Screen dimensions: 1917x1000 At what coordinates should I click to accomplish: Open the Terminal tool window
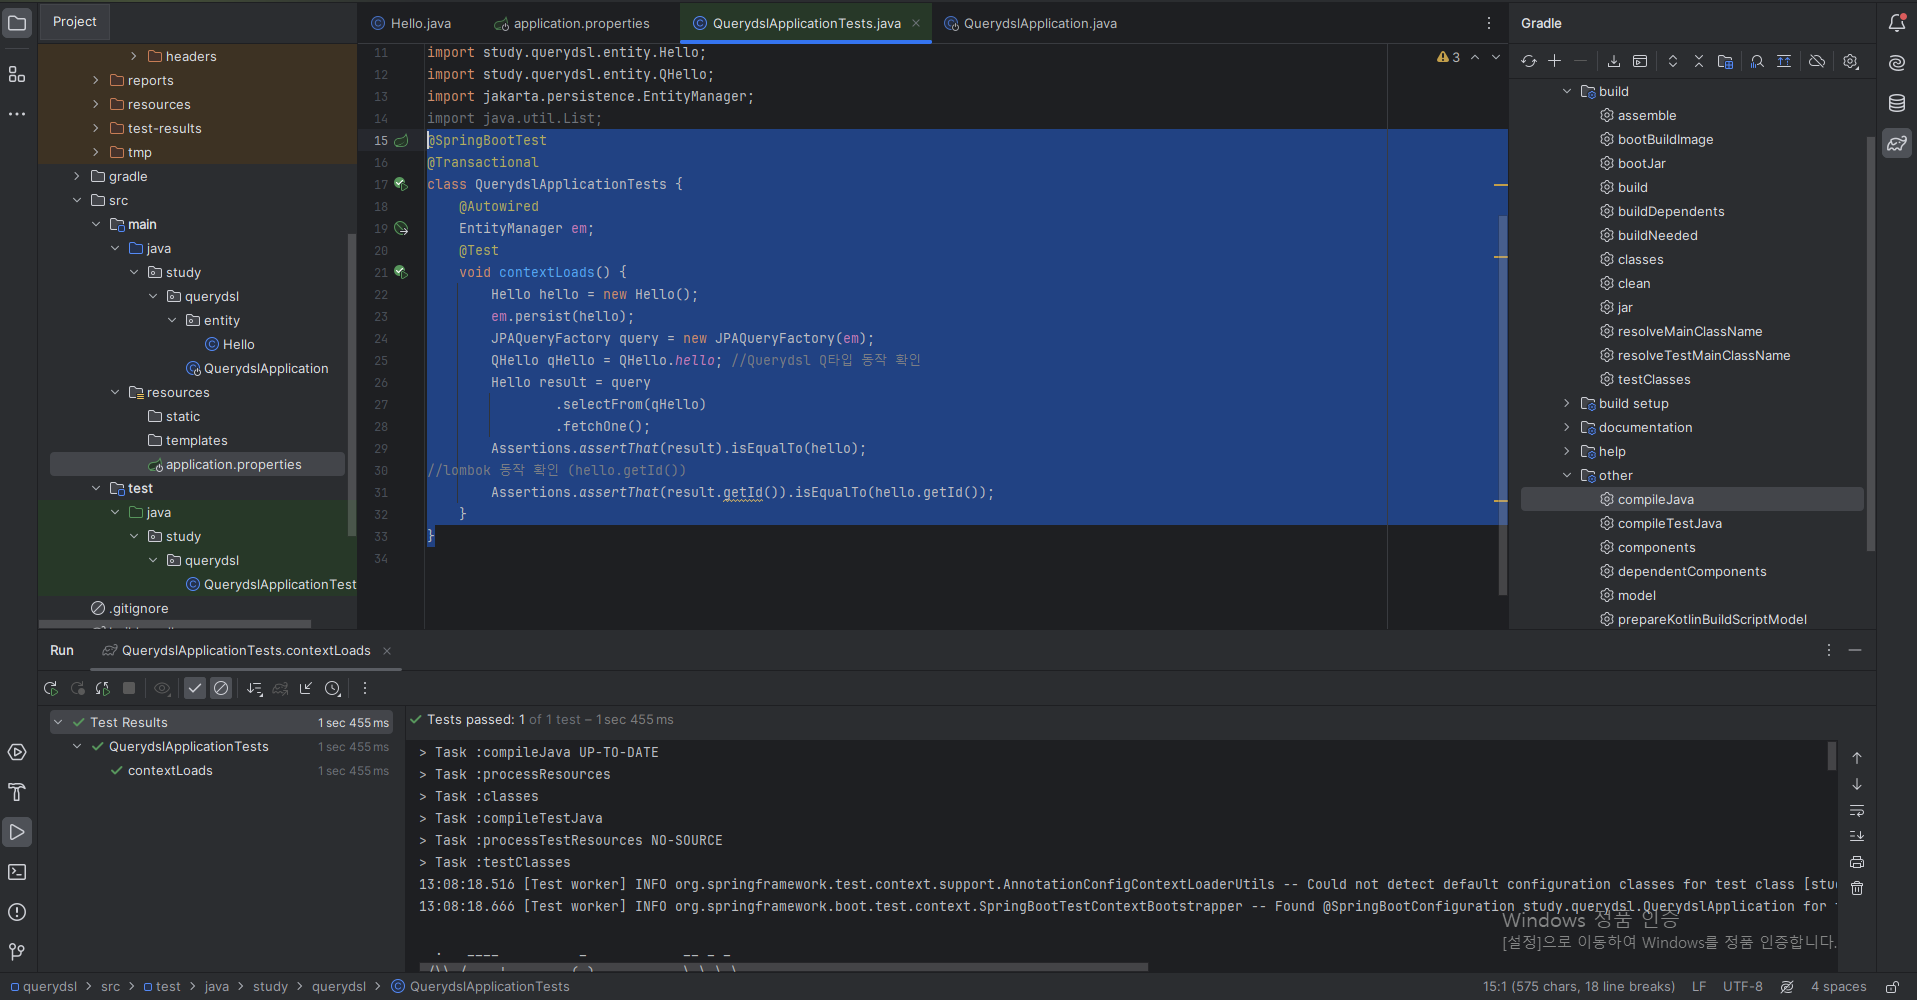tap(17, 872)
